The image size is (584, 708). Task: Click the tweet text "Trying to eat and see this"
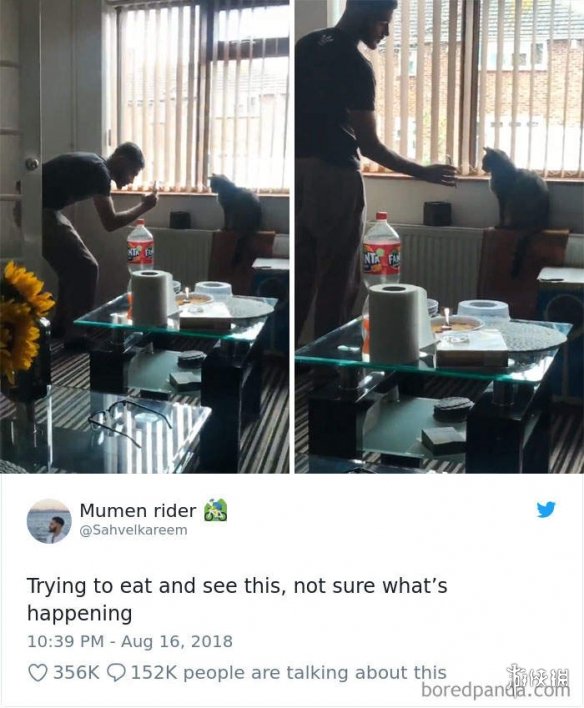156,586
